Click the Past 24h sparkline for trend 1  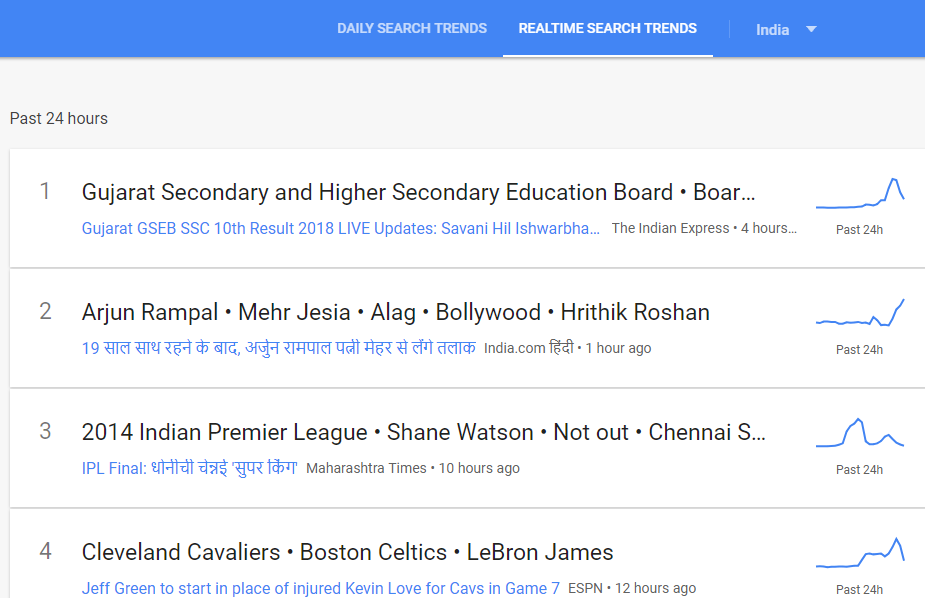(860, 192)
